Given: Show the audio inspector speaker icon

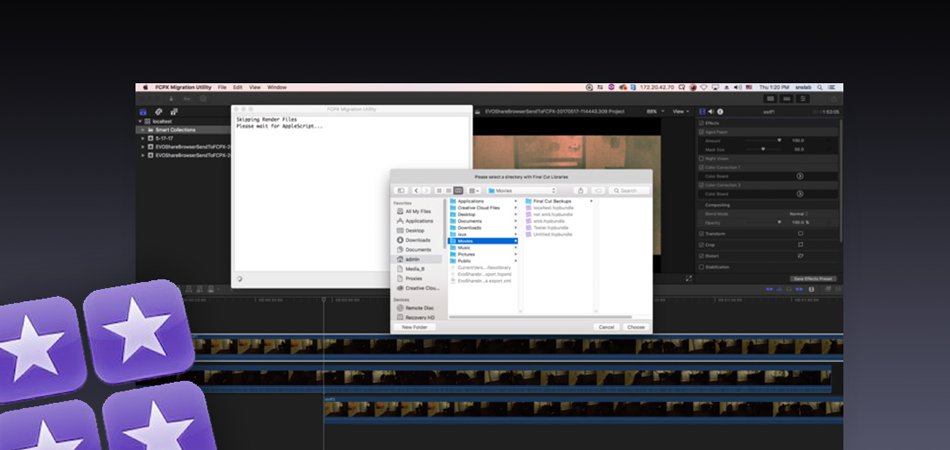Looking at the screenshot, I should point(711,111).
